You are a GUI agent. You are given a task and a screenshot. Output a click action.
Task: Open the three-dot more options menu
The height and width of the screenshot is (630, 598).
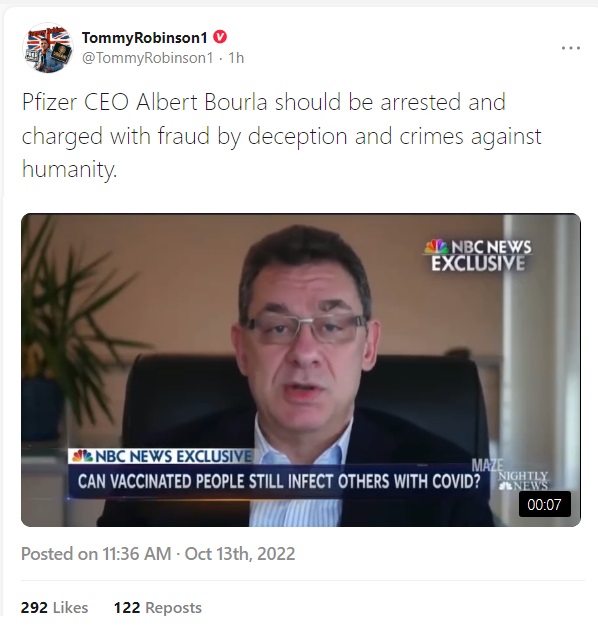pos(571,48)
